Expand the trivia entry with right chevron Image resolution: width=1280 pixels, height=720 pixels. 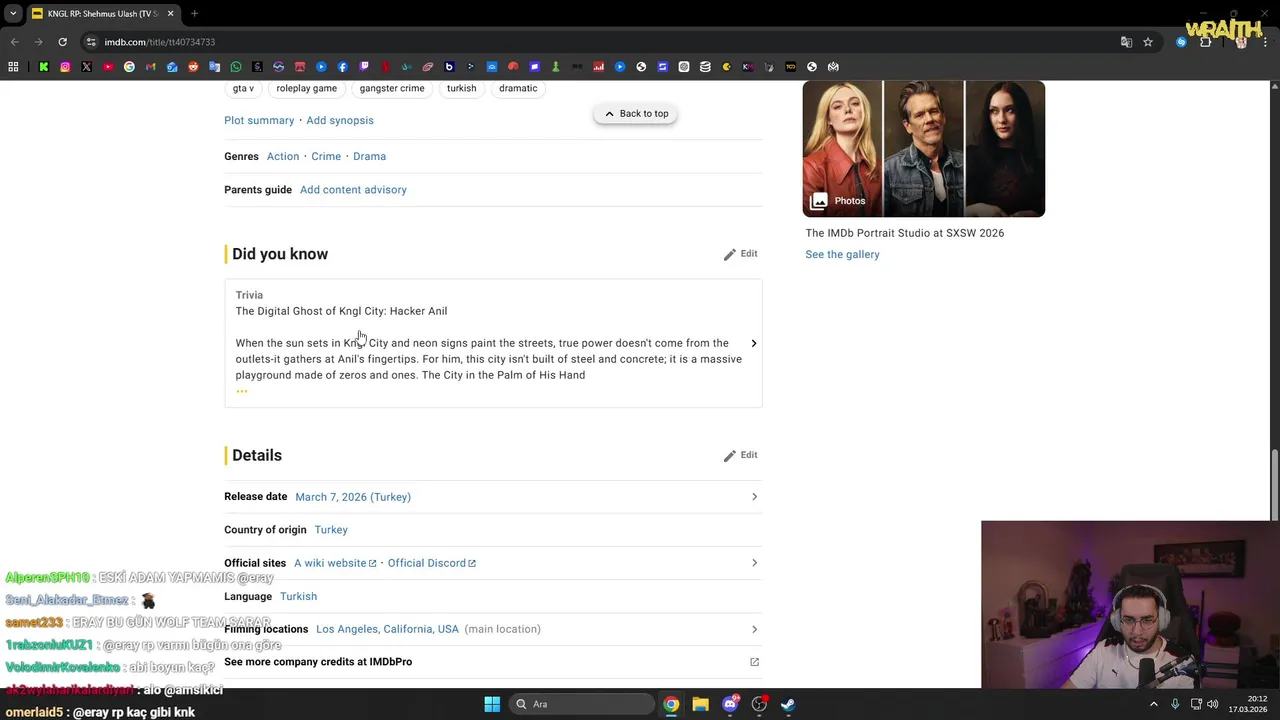point(753,344)
